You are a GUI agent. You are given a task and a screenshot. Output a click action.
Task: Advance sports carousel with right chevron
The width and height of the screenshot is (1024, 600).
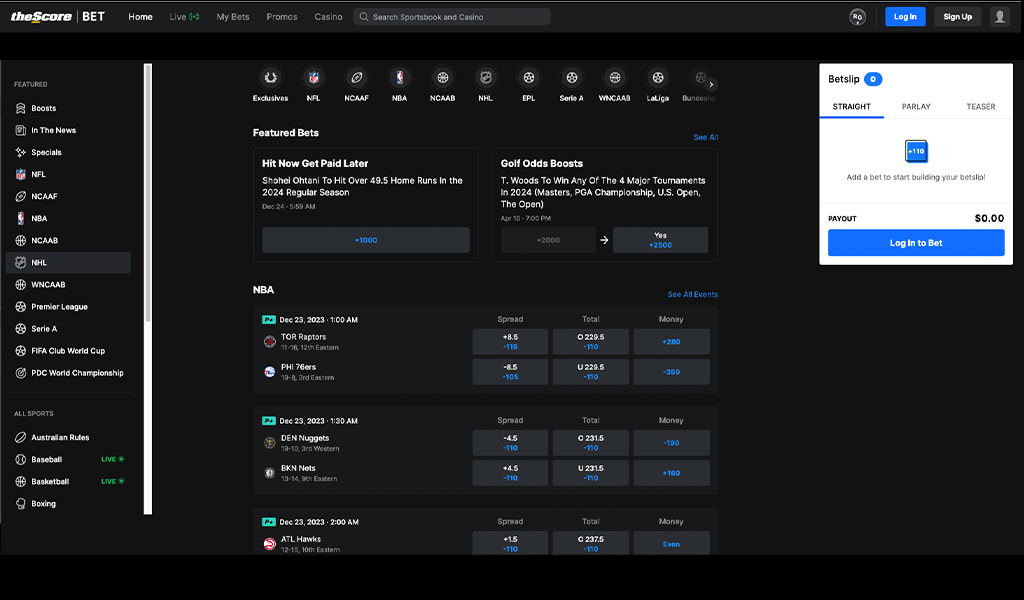(711, 84)
